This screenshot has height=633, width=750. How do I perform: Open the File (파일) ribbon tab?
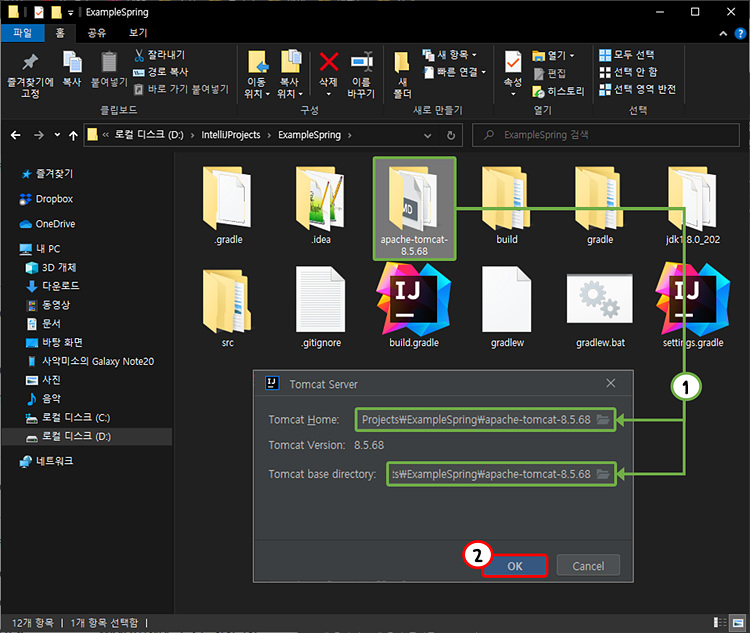coord(22,33)
